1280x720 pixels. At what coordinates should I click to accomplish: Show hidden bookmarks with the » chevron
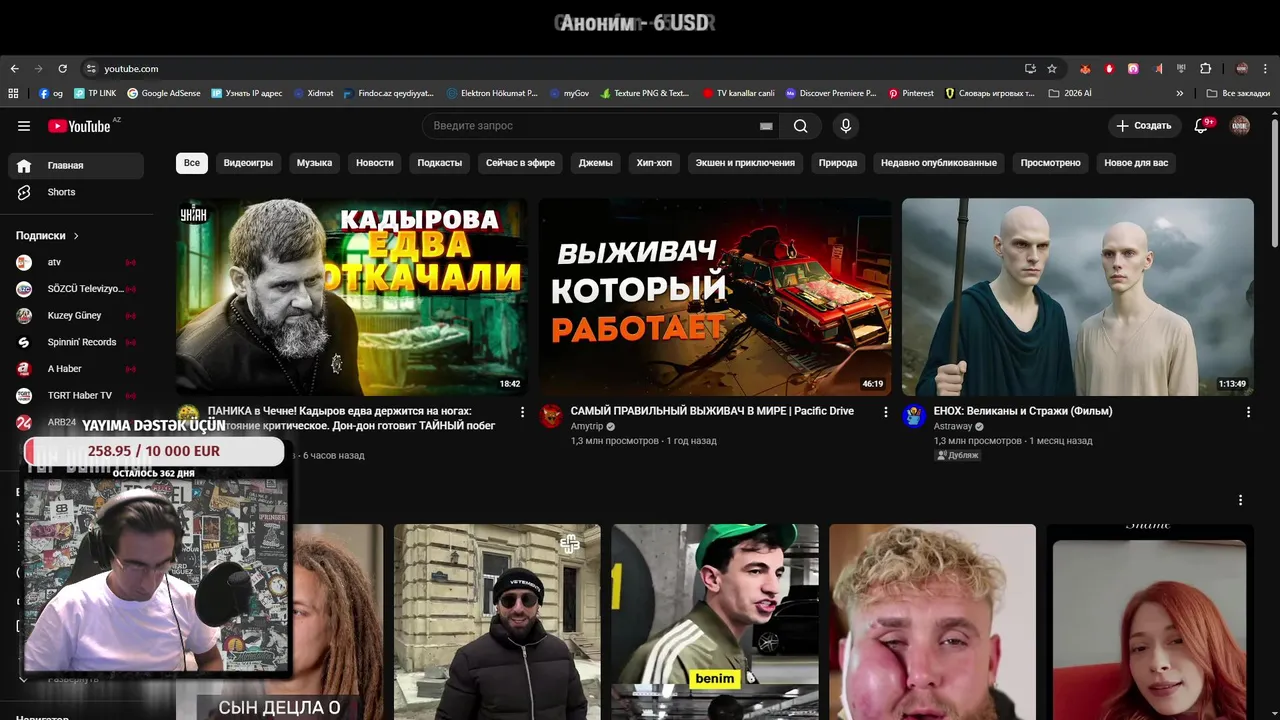(x=1180, y=93)
